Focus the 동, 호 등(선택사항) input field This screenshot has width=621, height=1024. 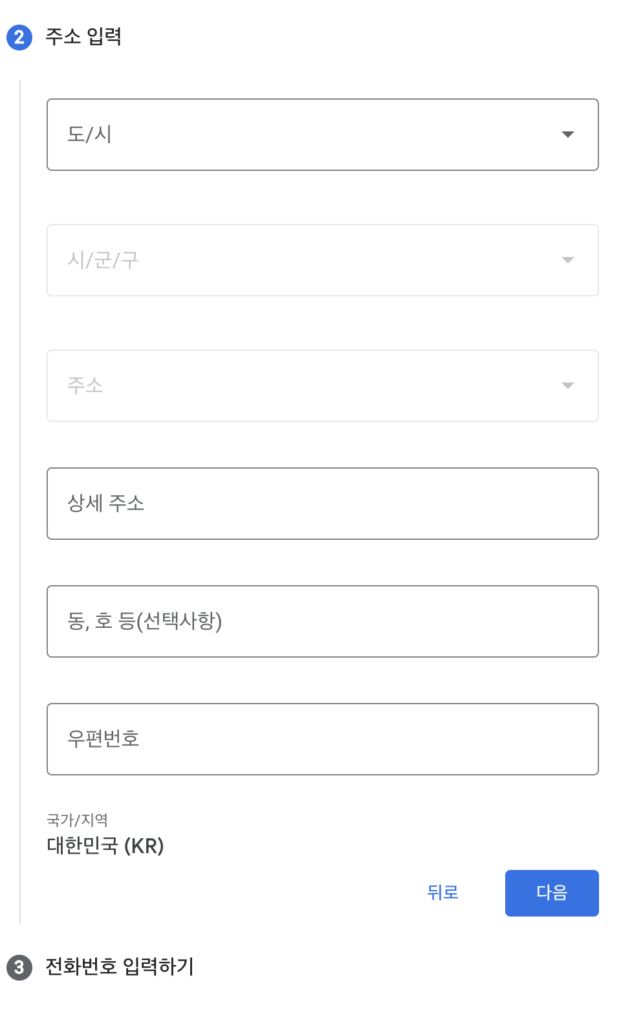pyautogui.click(x=322, y=621)
